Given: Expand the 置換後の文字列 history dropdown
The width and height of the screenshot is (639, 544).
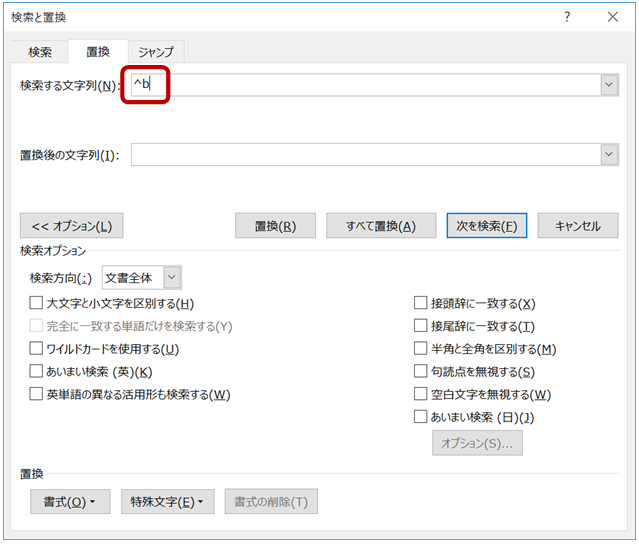Looking at the screenshot, I should [609, 155].
